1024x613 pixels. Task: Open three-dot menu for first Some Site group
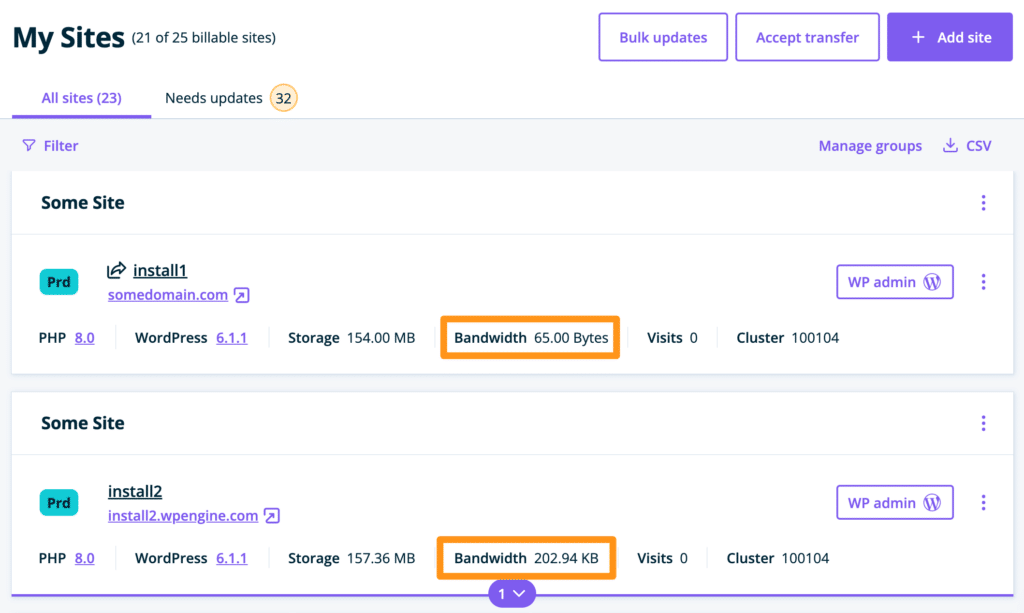(983, 203)
